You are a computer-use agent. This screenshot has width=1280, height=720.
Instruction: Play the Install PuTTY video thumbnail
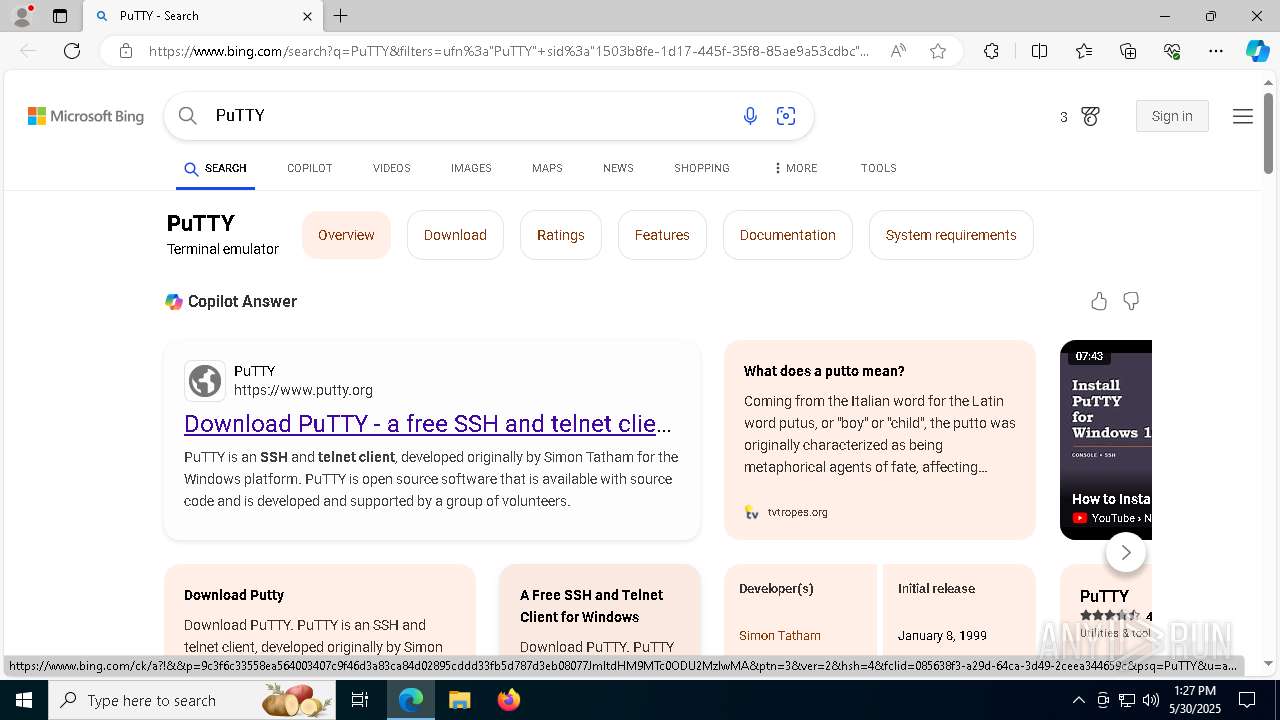point(1106,439)
